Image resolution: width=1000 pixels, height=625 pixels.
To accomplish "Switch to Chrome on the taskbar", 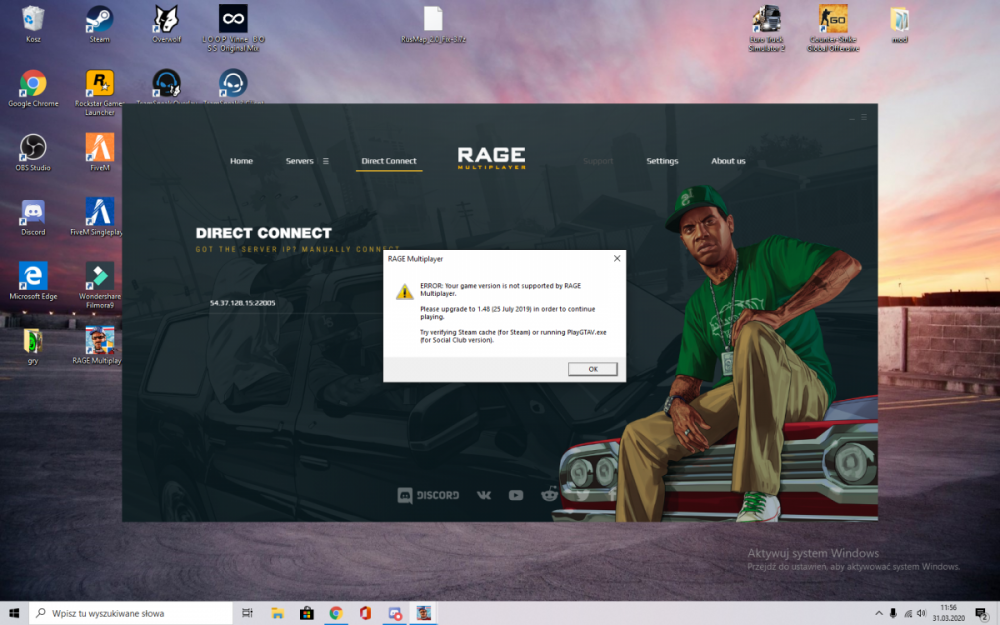I will [x=336, y=613].
